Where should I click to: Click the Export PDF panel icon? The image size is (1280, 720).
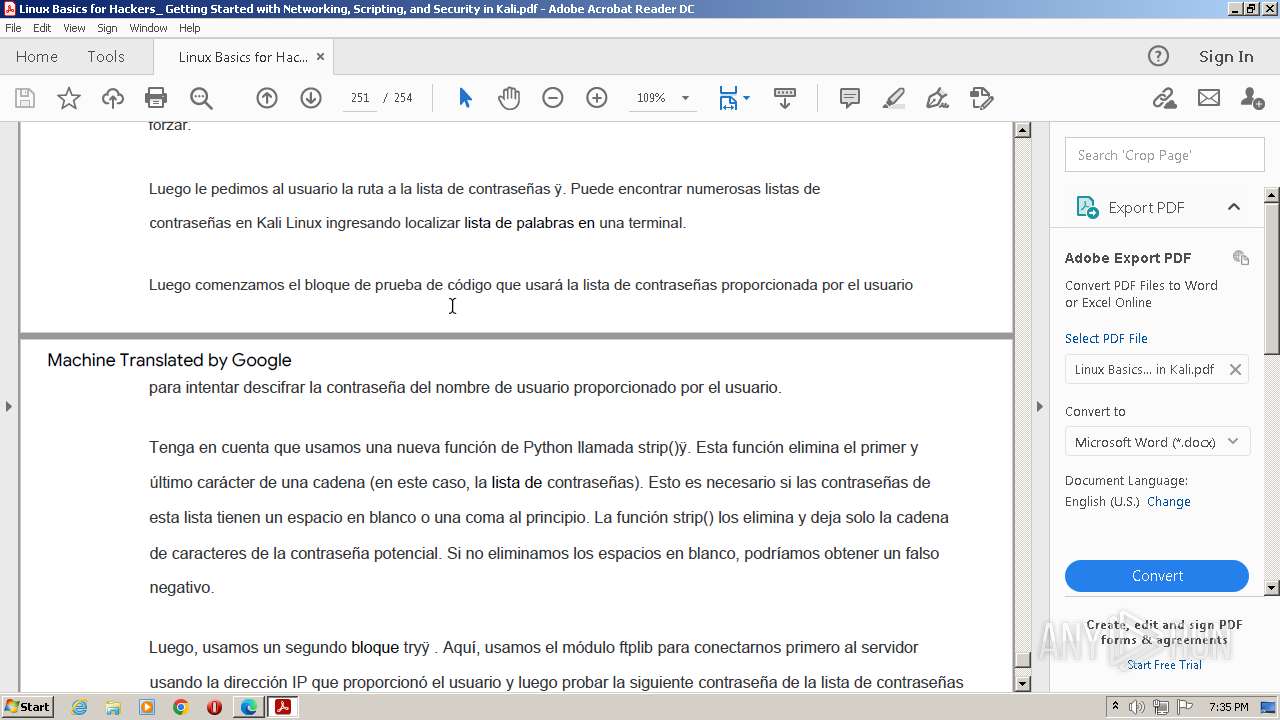[1087, 207]
